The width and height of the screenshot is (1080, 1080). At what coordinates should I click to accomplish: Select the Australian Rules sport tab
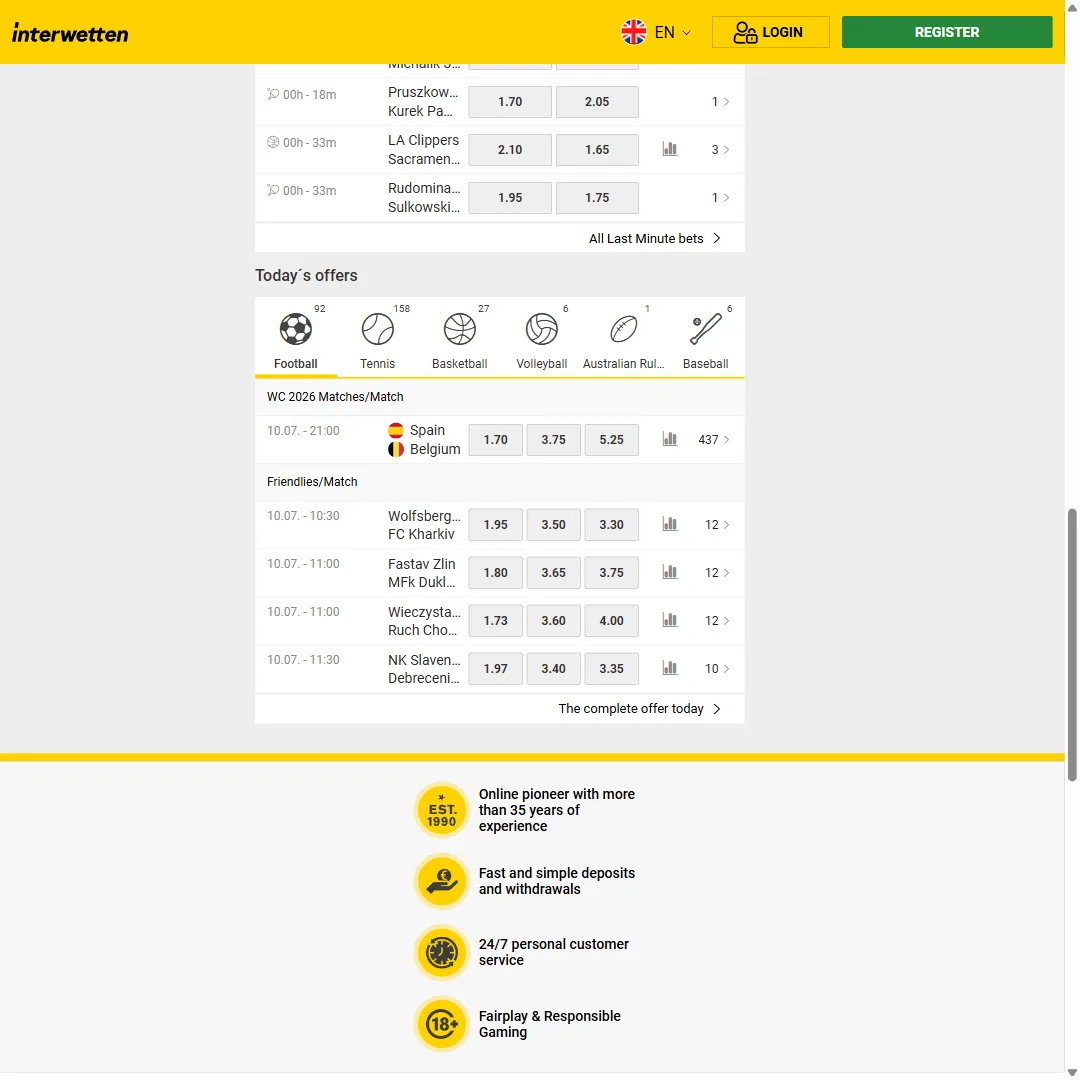tap(623, 338)
